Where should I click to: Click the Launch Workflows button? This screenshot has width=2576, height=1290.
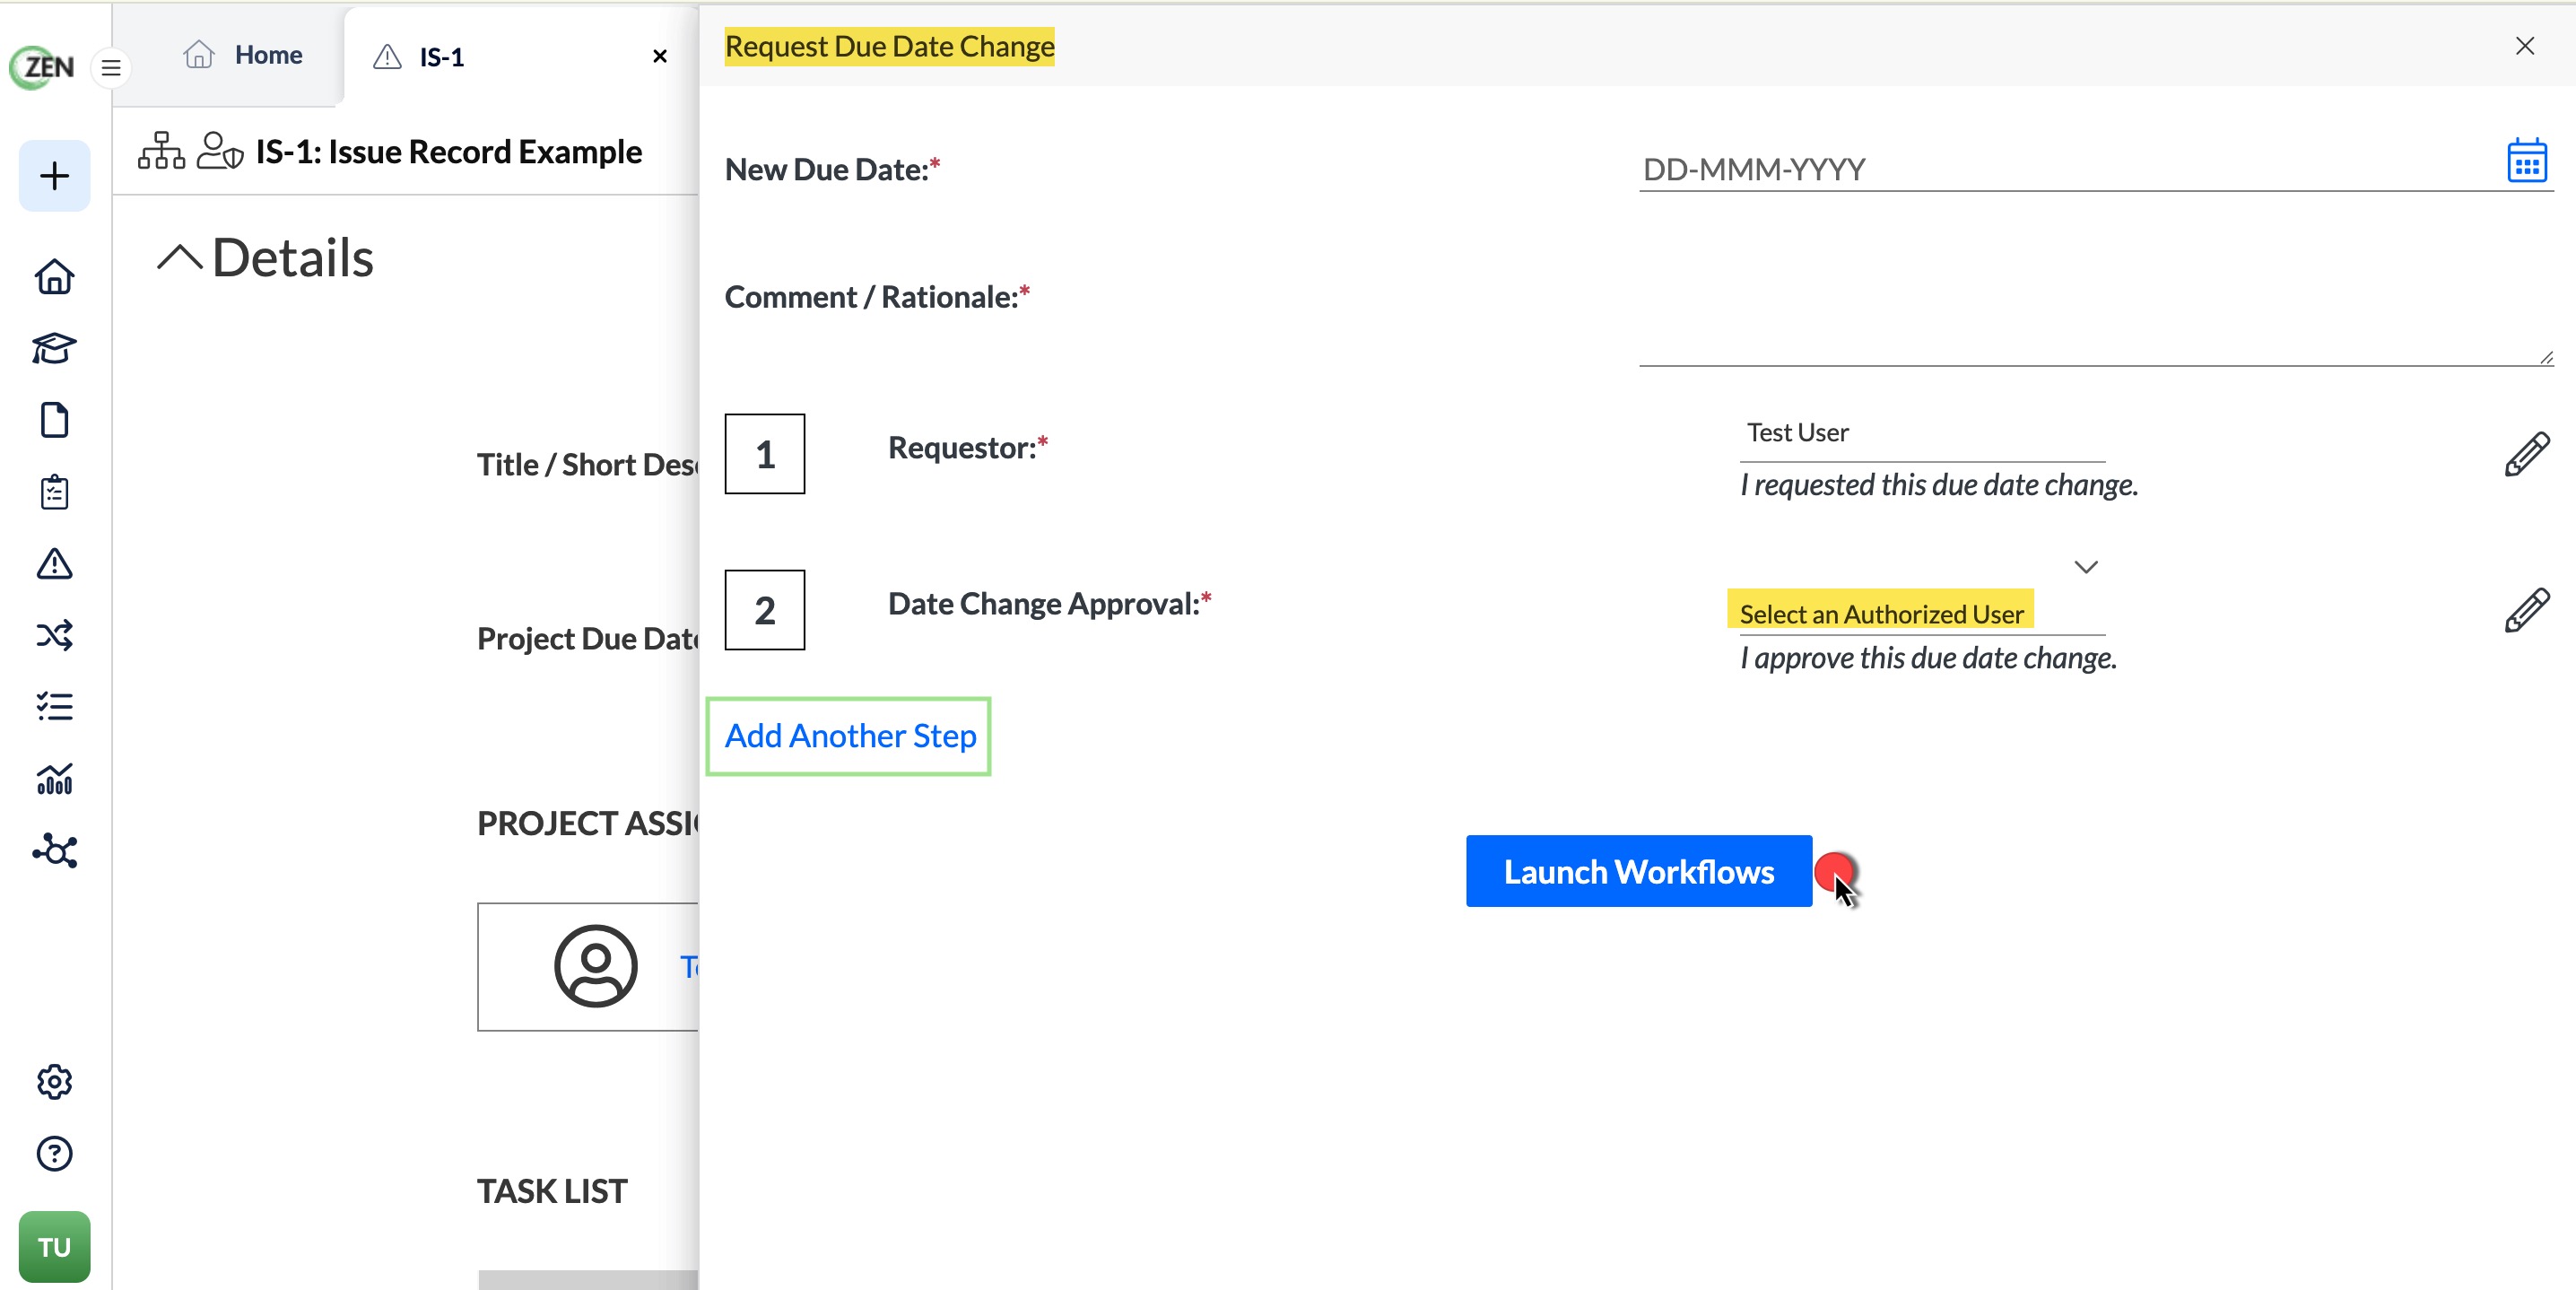(1638, 871)
